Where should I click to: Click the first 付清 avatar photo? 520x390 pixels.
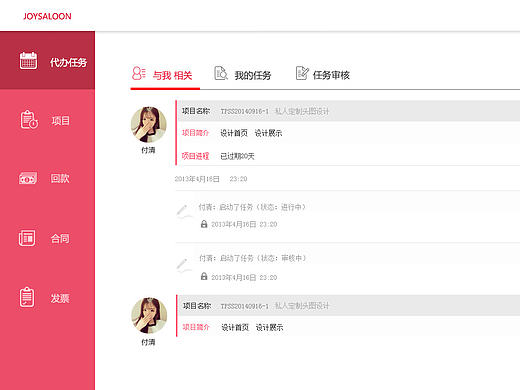coord(149,125)
